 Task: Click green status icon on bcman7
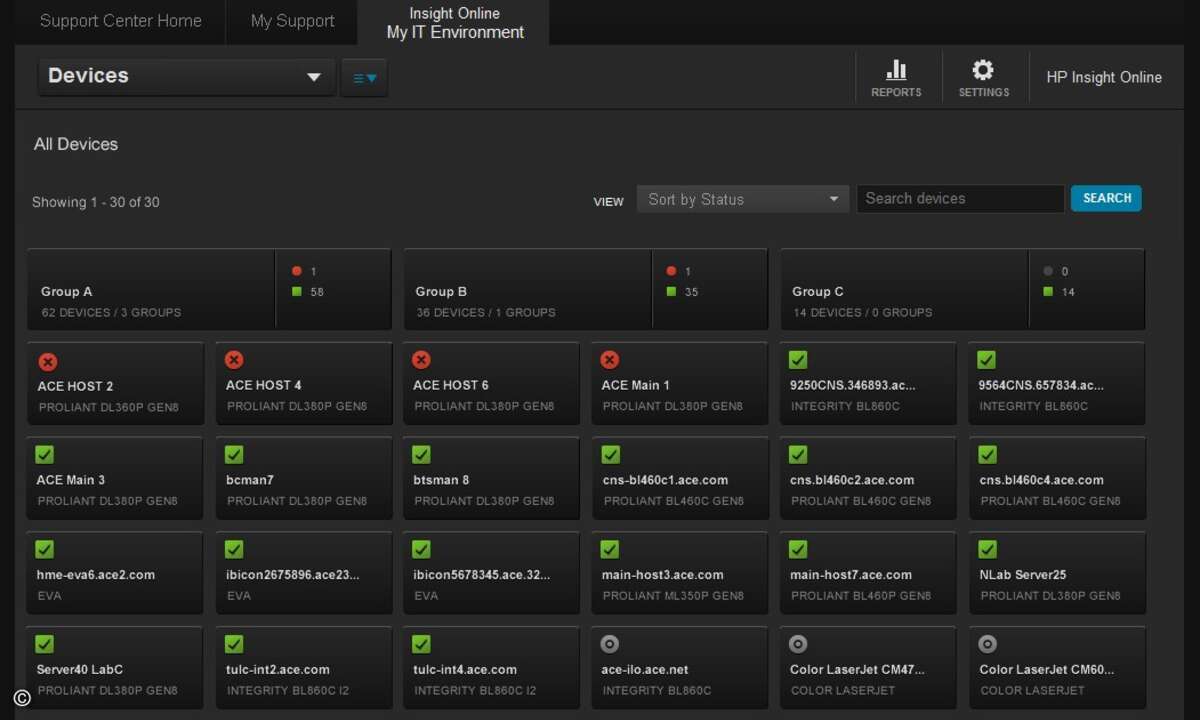(x=234, y=455)
